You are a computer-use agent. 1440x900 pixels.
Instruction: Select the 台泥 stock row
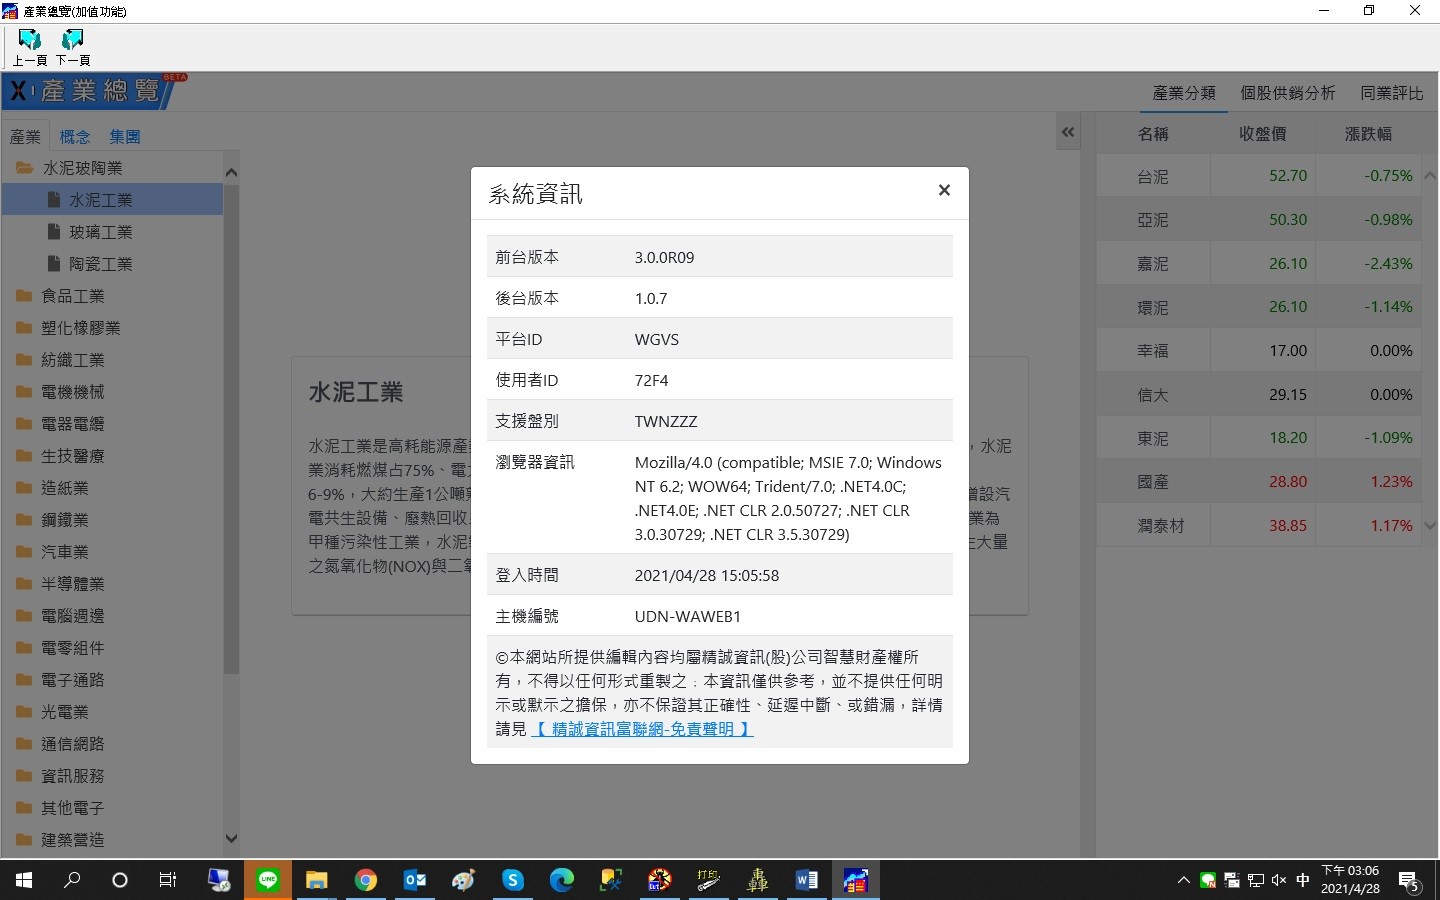(x=1152, y=176)
